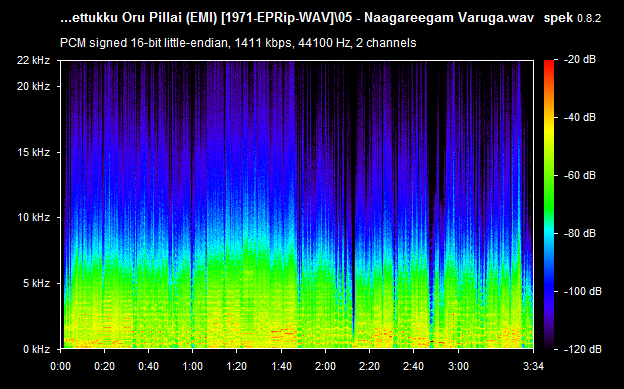Click the PCM signed 16-bit audio format line
Viewport: 624px width, 389px height.
coord(238,43)
